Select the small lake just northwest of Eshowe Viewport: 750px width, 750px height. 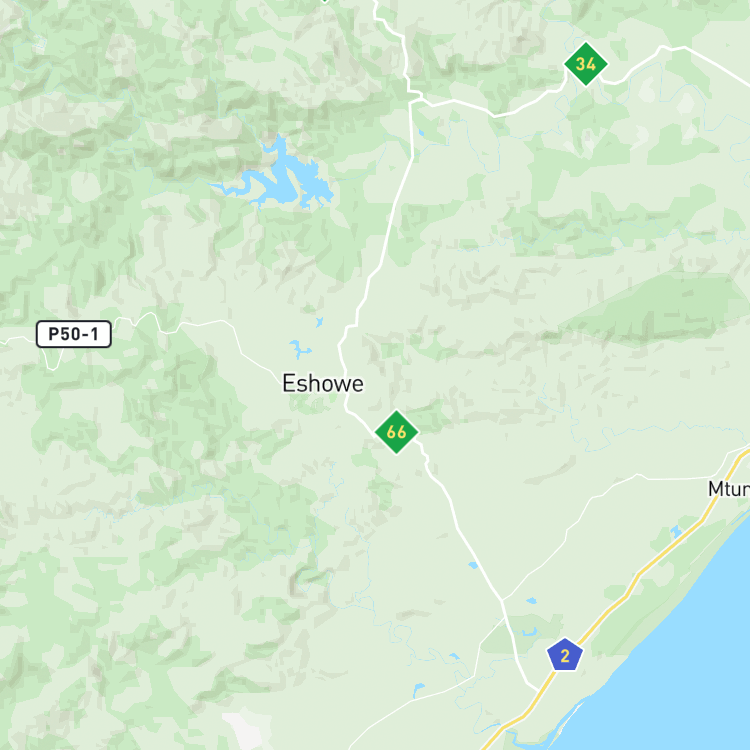coord(299,348)
